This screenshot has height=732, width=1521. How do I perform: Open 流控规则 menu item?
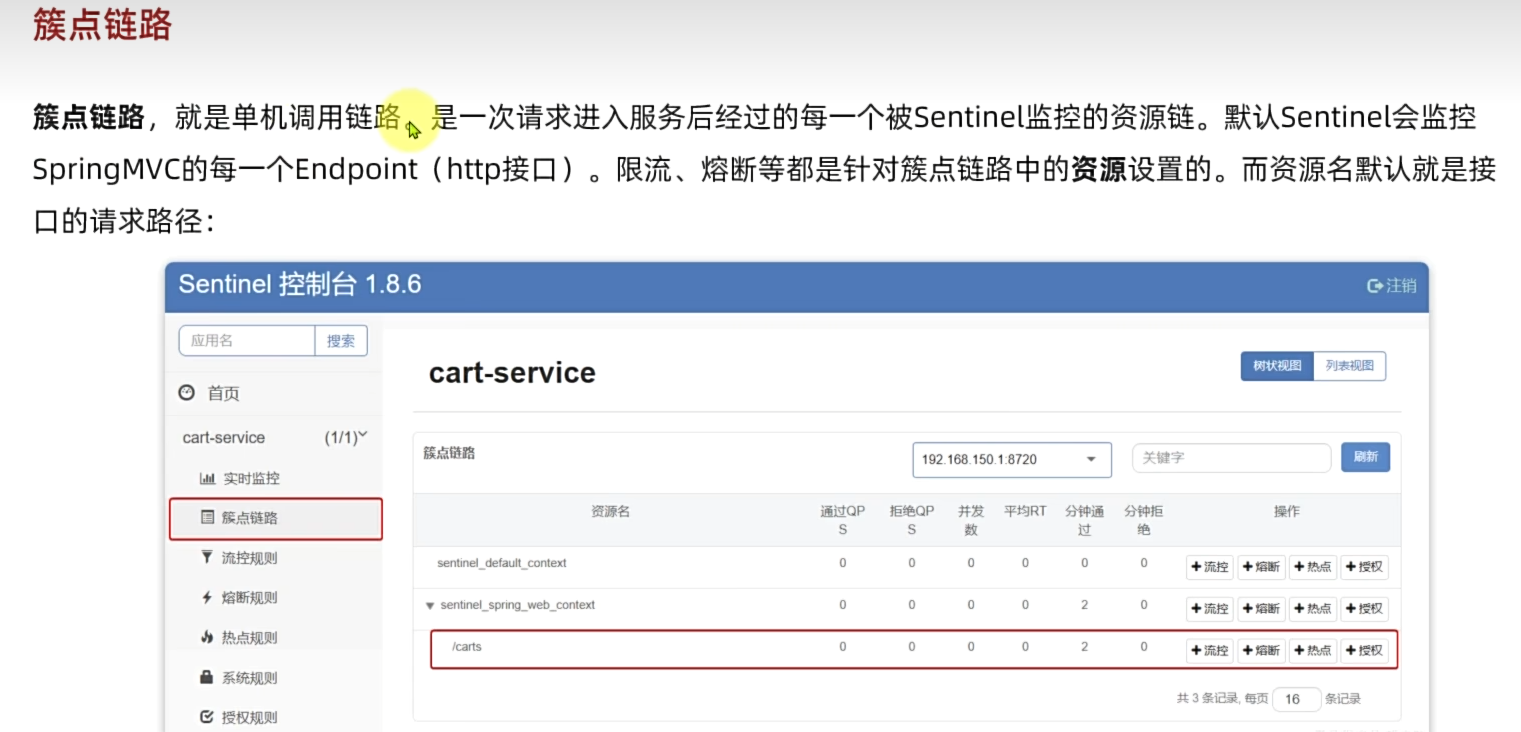pos(249,558)
